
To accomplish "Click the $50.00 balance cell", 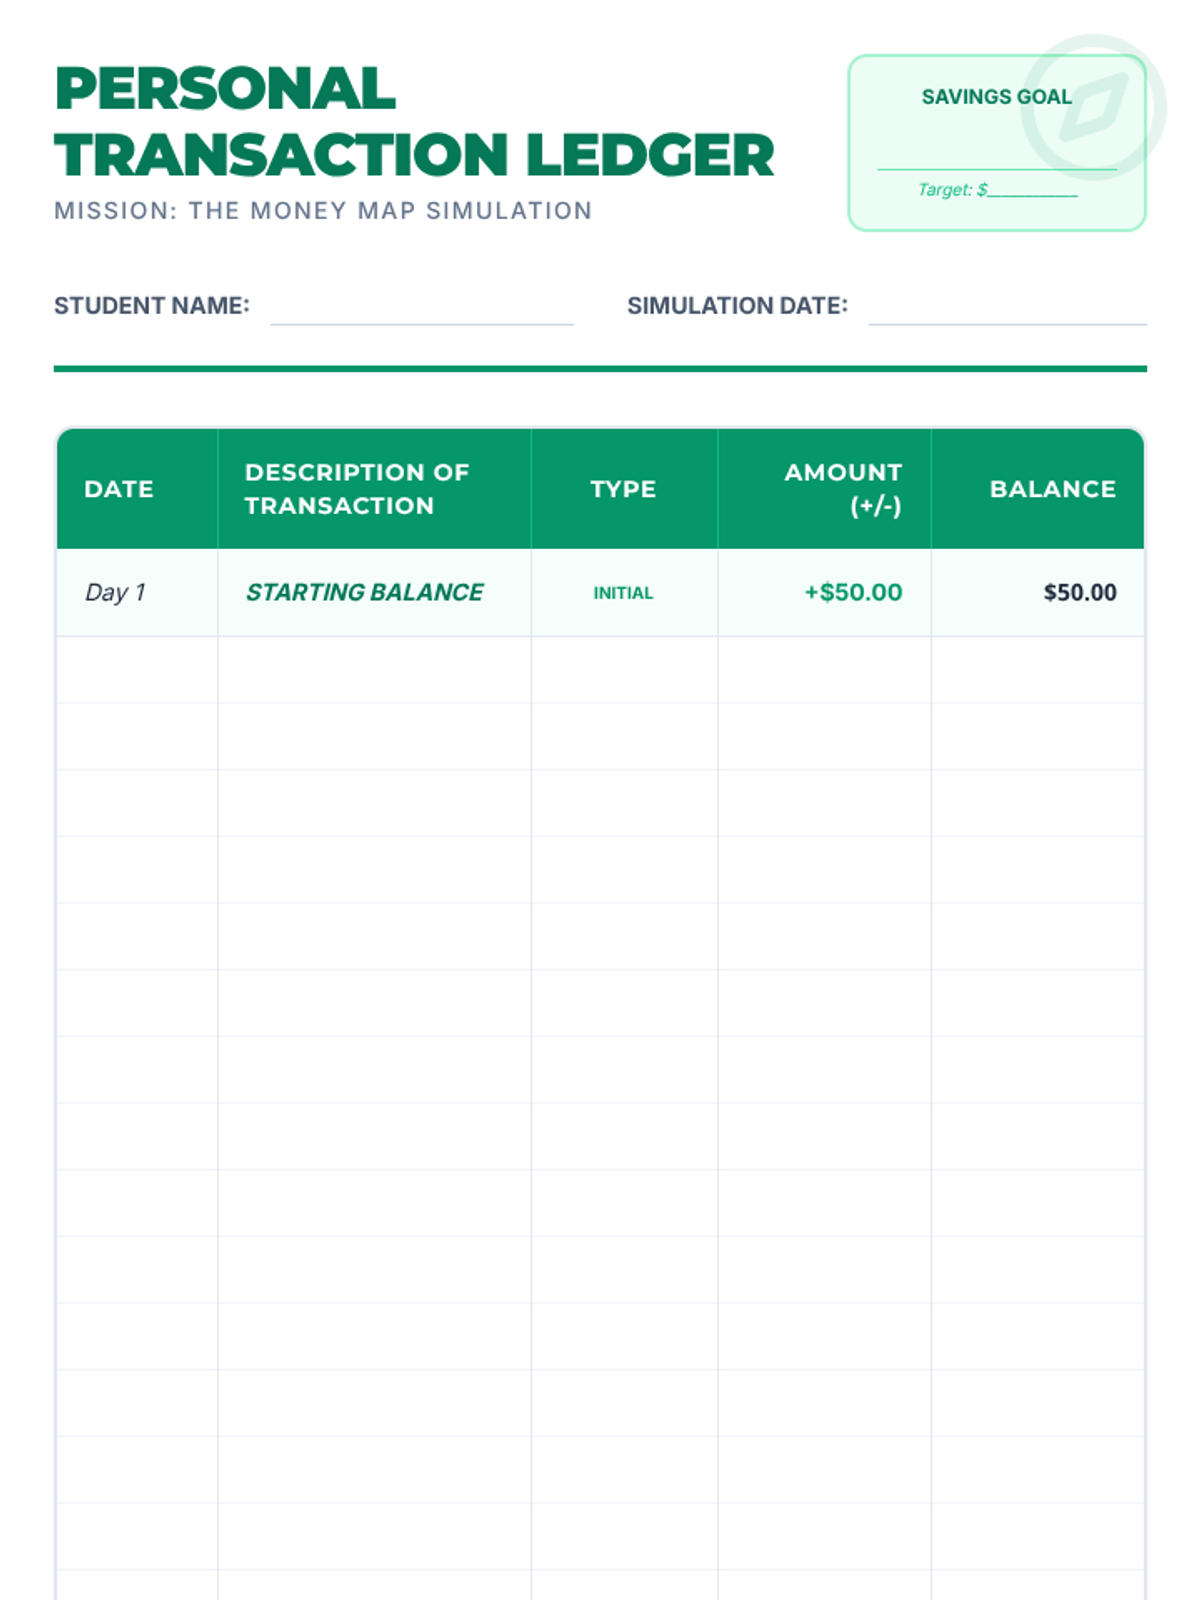I will (1079, 593).
